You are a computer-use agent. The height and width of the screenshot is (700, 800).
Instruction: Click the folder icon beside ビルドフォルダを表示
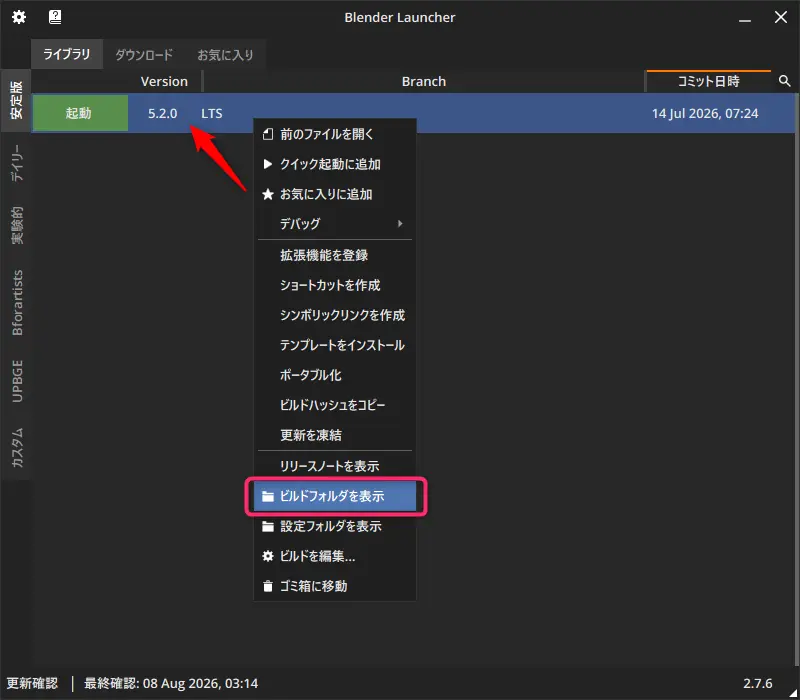click(267, 496)
